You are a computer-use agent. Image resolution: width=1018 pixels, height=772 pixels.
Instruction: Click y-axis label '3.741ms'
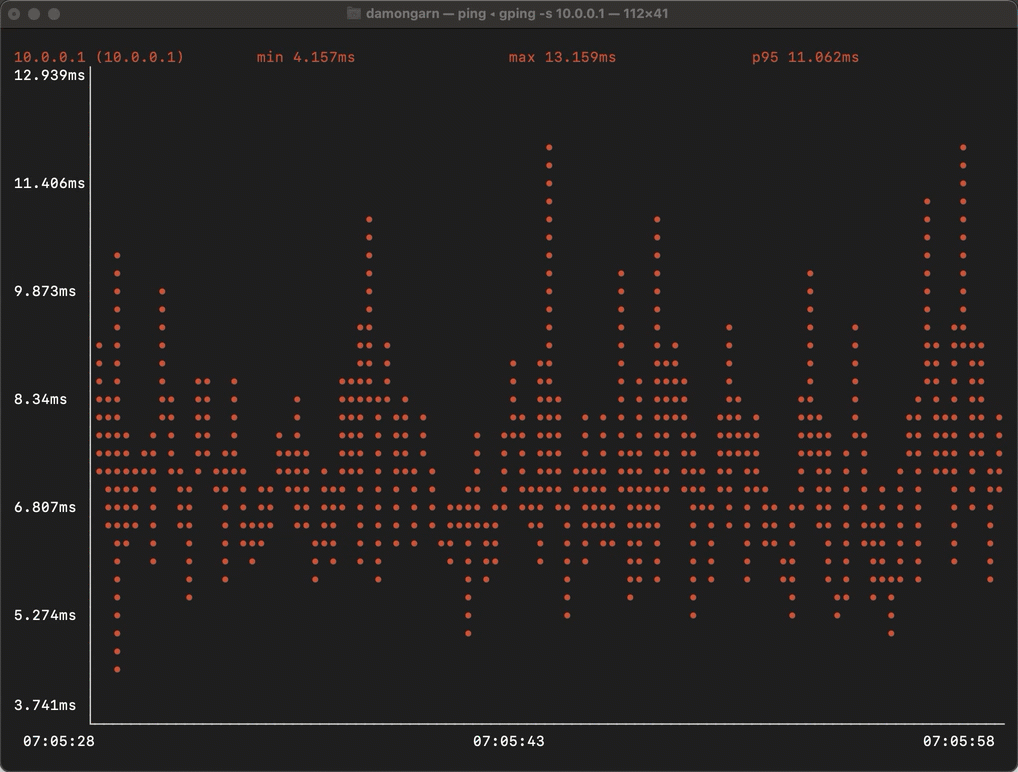click(45, 705)
